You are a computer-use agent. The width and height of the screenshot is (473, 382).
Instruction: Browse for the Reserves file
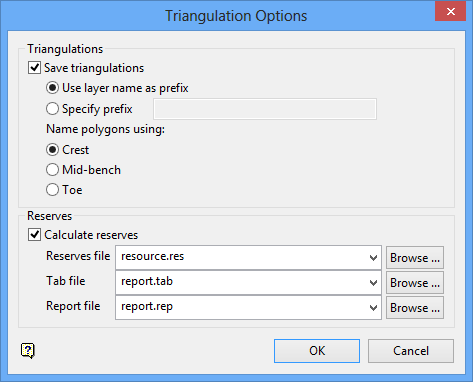pyautogui.click(x=415, y=258)
